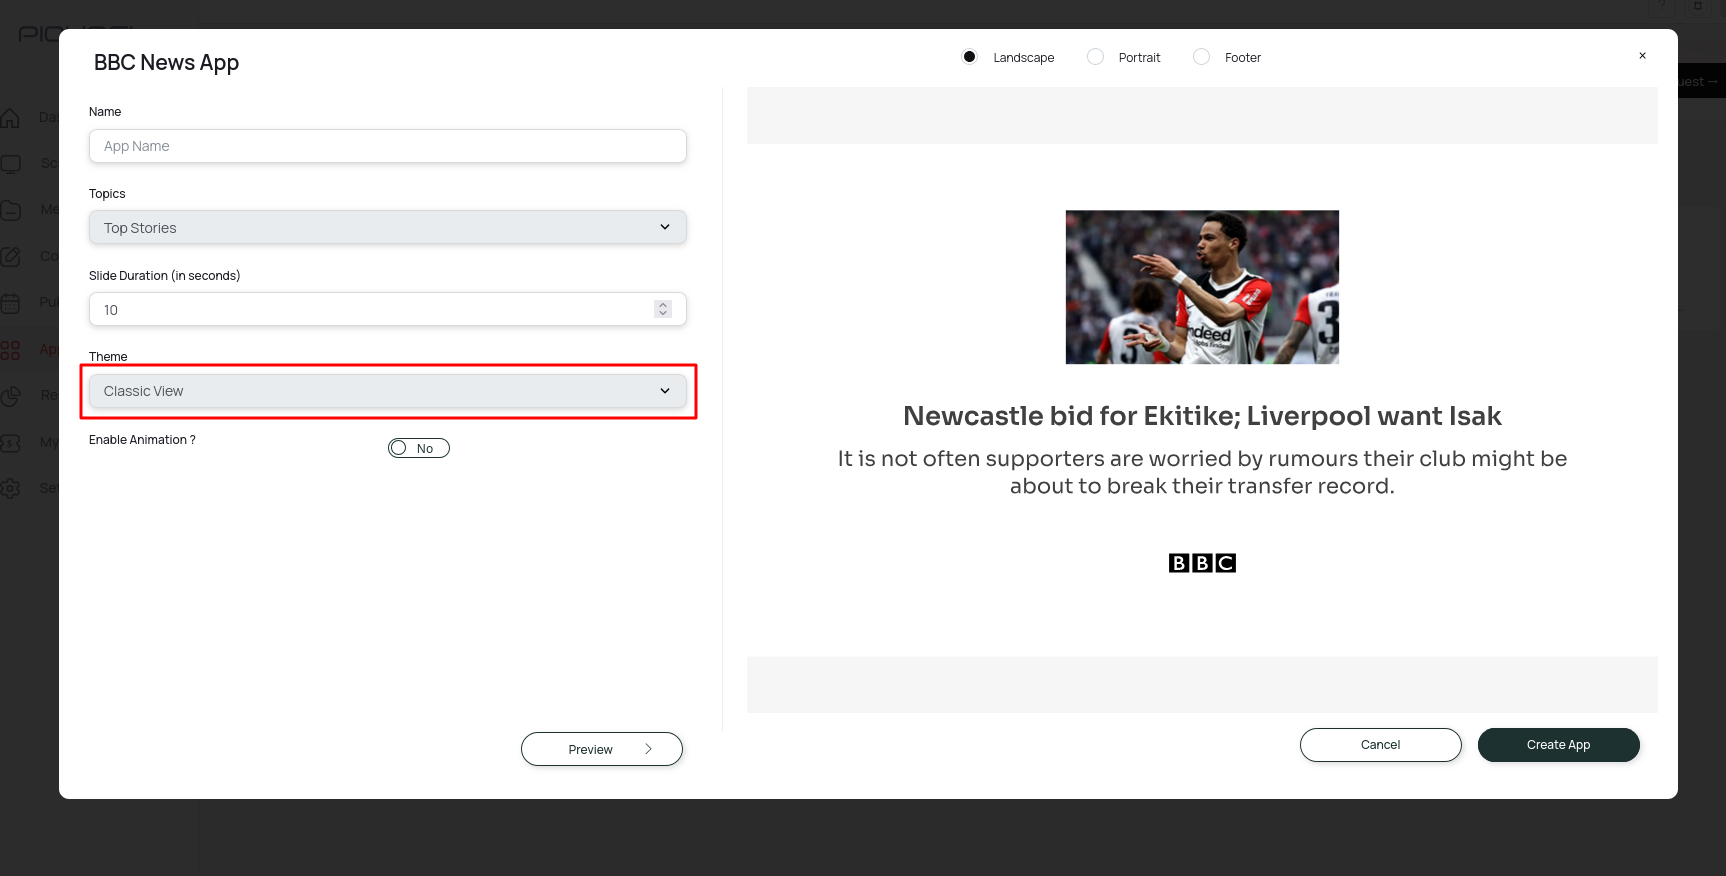Toggle the Enable Animation switch

tap(419, 449)
